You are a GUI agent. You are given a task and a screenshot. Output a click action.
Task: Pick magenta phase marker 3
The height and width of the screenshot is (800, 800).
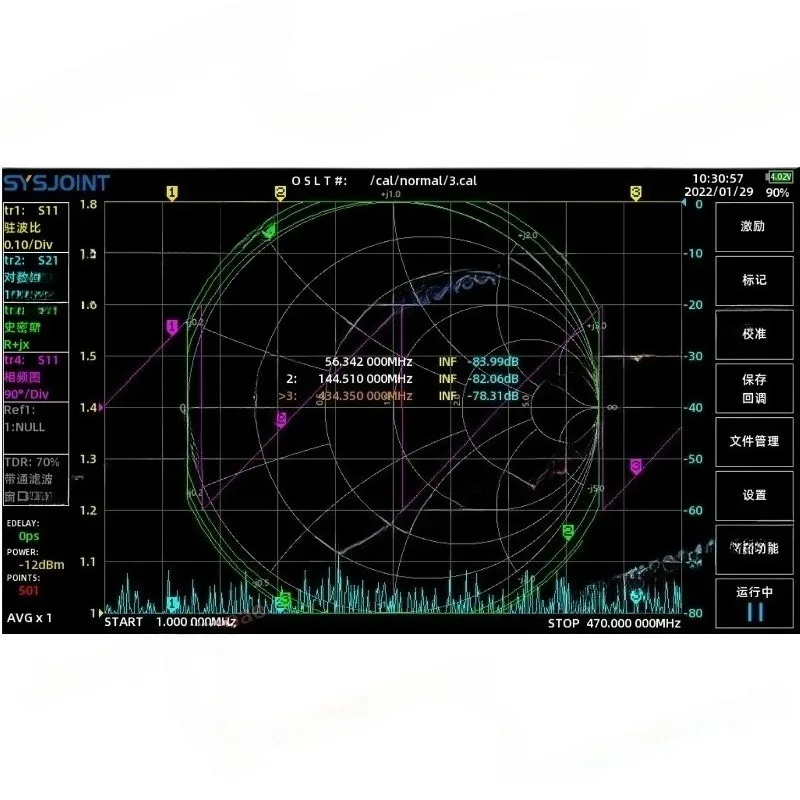pos(636,466)
